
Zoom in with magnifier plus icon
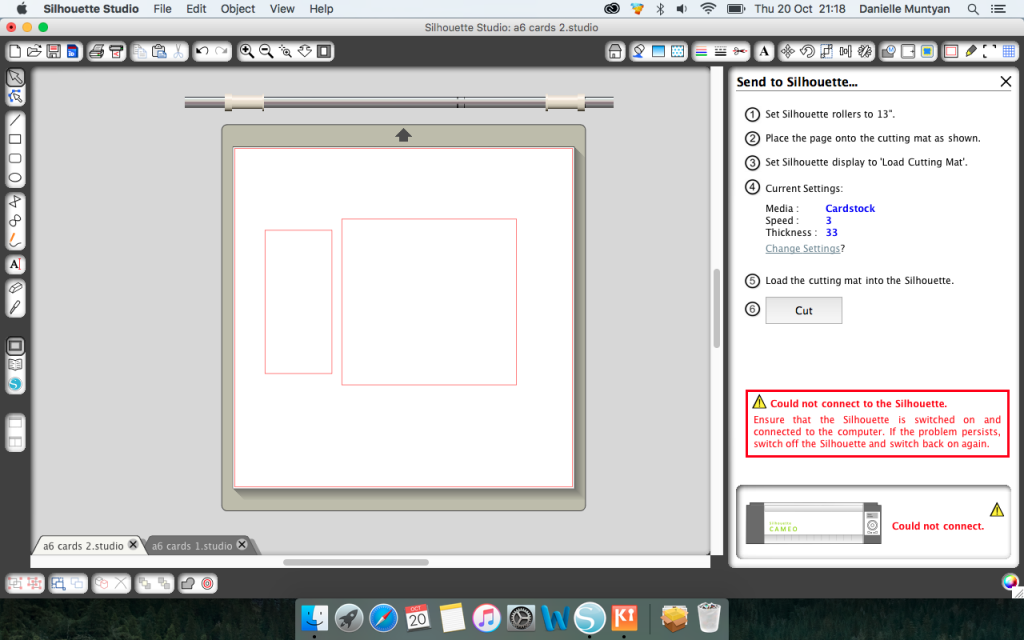tap(247, 51)
